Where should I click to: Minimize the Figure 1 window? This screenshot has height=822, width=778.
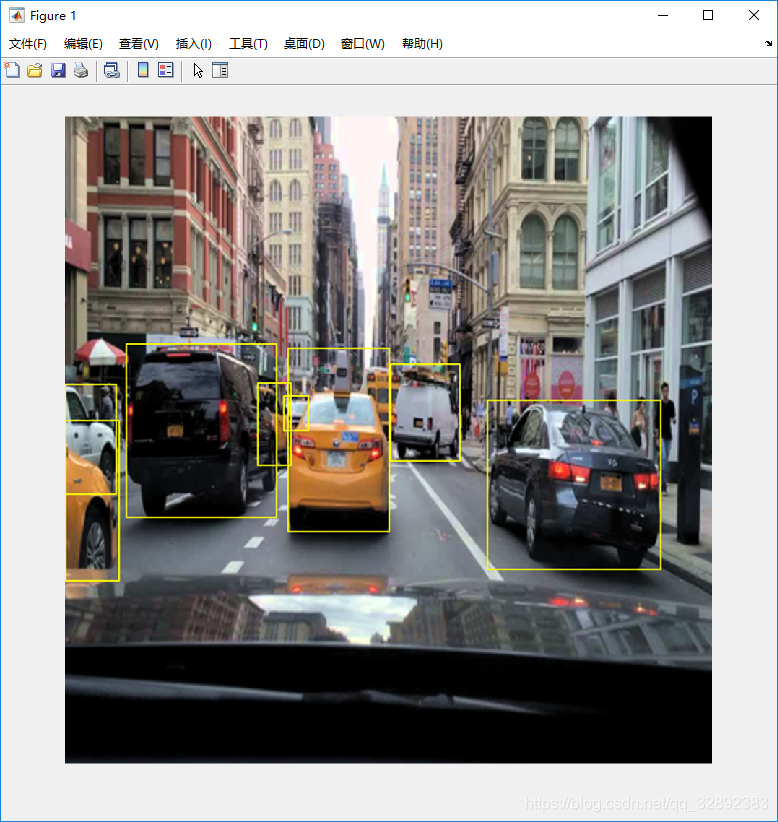tap(663, 16)
